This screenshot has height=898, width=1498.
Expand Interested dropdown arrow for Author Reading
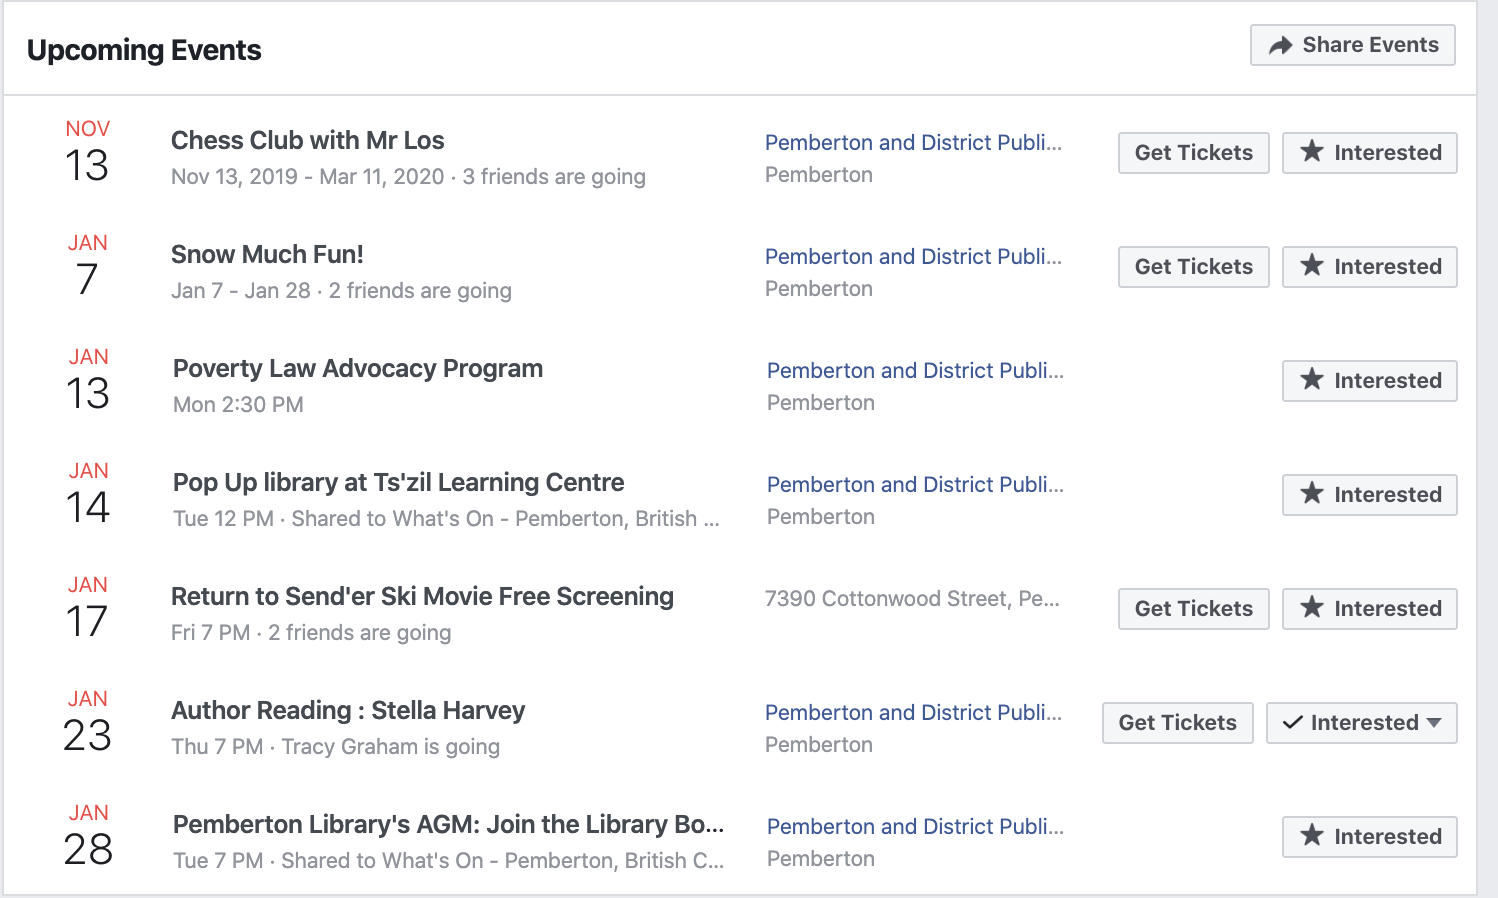pyautogui.click(x=1434, y=723)
